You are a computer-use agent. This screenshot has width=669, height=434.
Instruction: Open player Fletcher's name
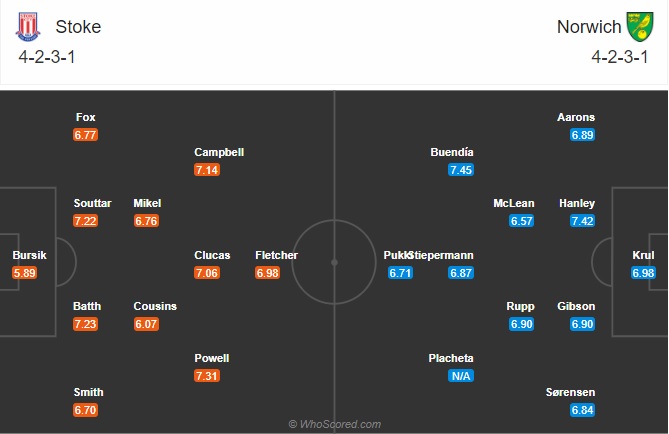click(276, 255)
